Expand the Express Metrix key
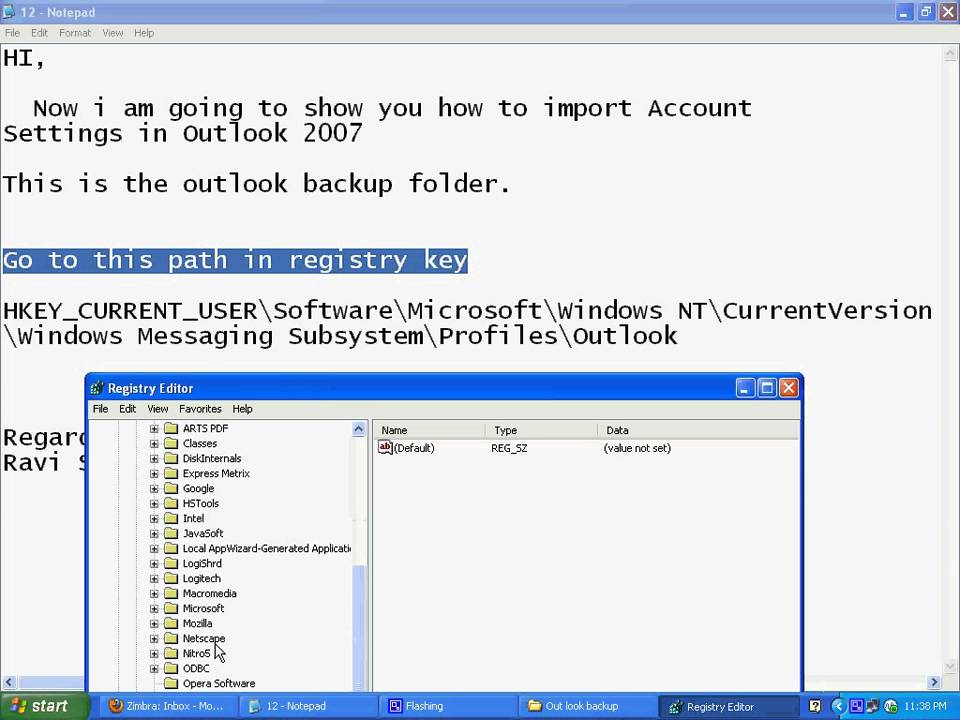Screen dimensions: 960x720 tap(154, 473)
